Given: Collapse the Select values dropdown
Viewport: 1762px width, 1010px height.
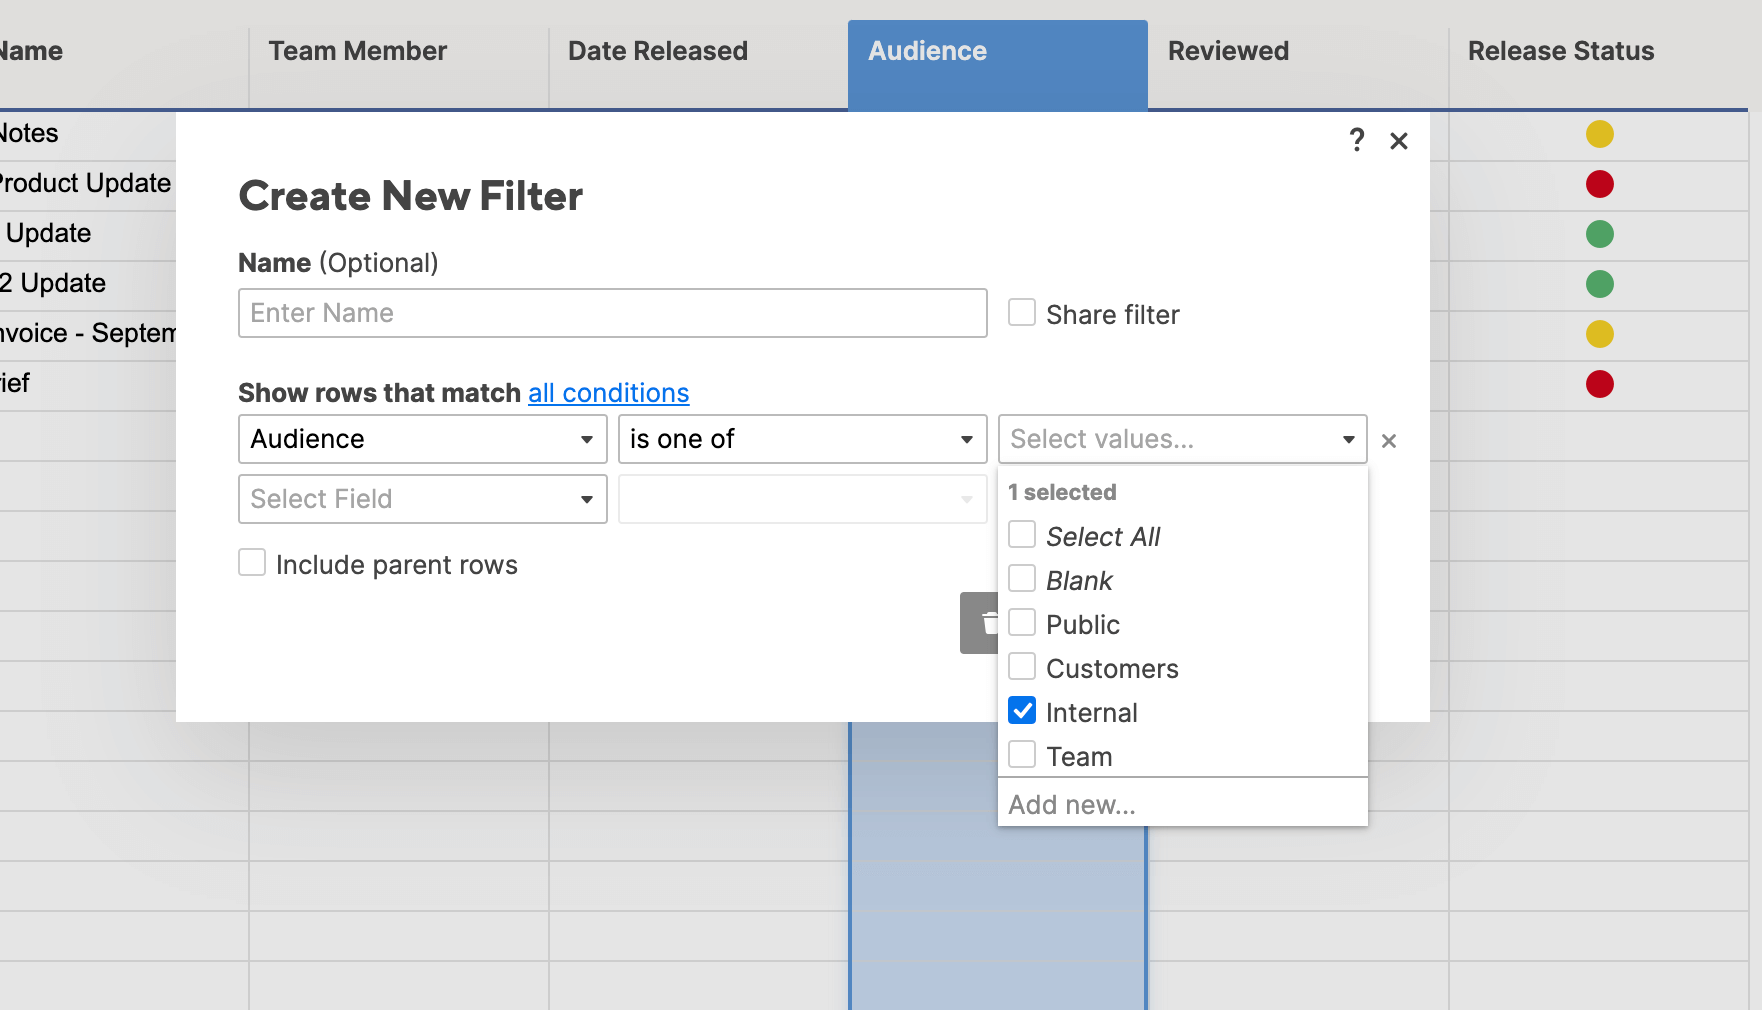Looking at the screenshot, I should click(1347, 439).
